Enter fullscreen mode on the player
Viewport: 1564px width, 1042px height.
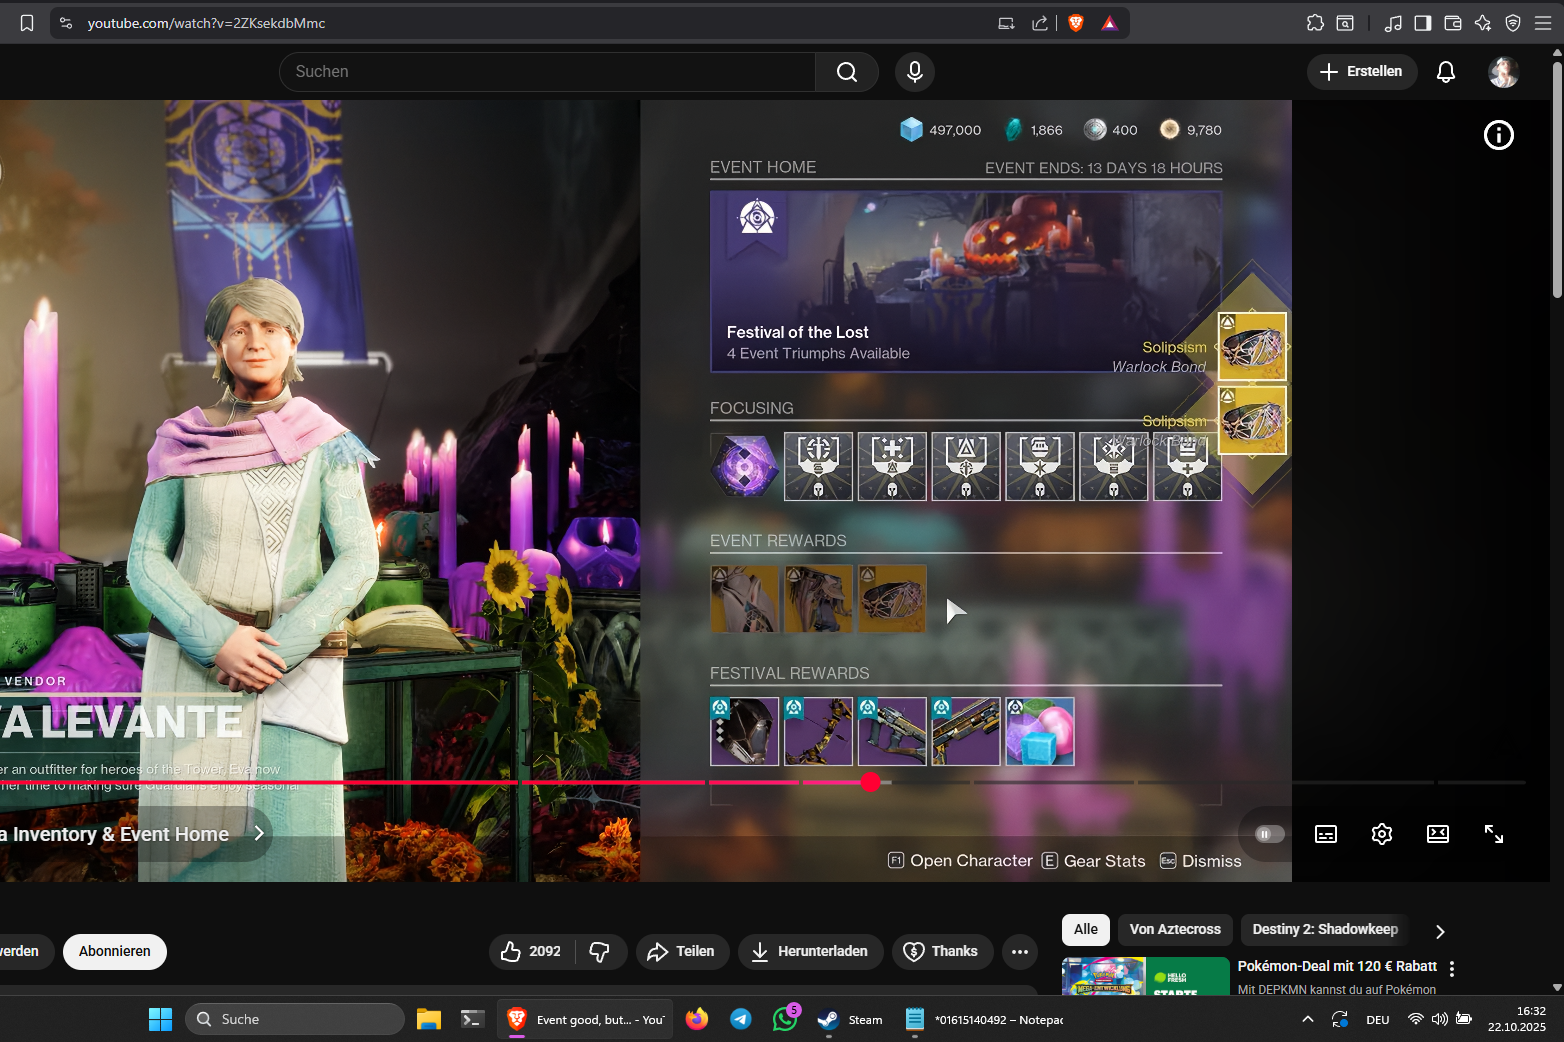[1494, 833]
